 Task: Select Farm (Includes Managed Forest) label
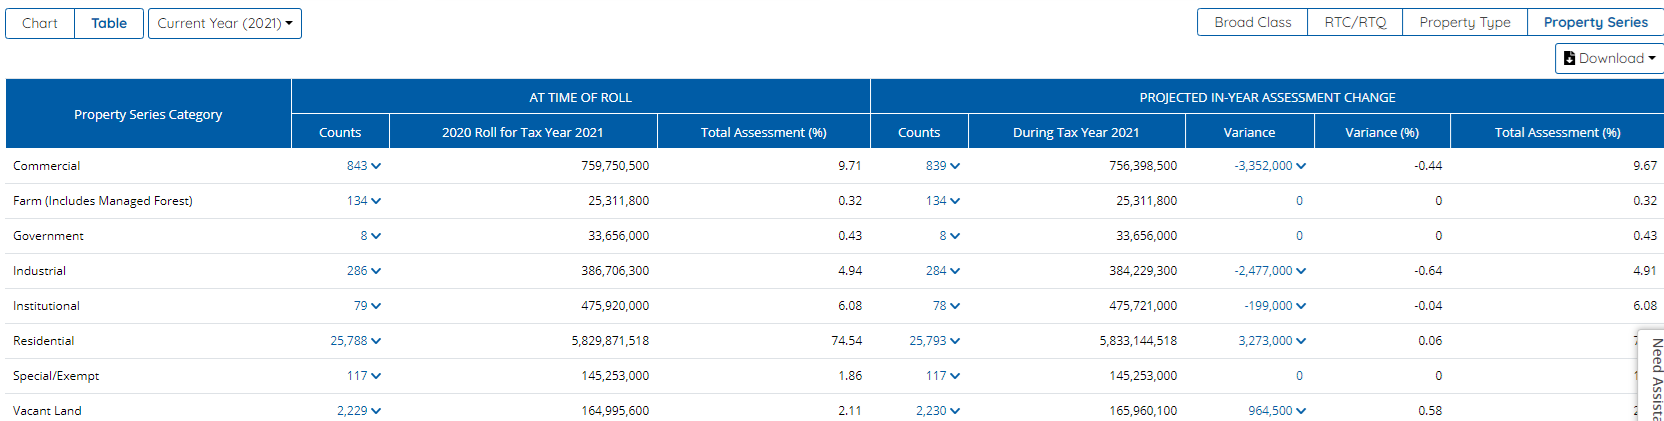(103, 201)
